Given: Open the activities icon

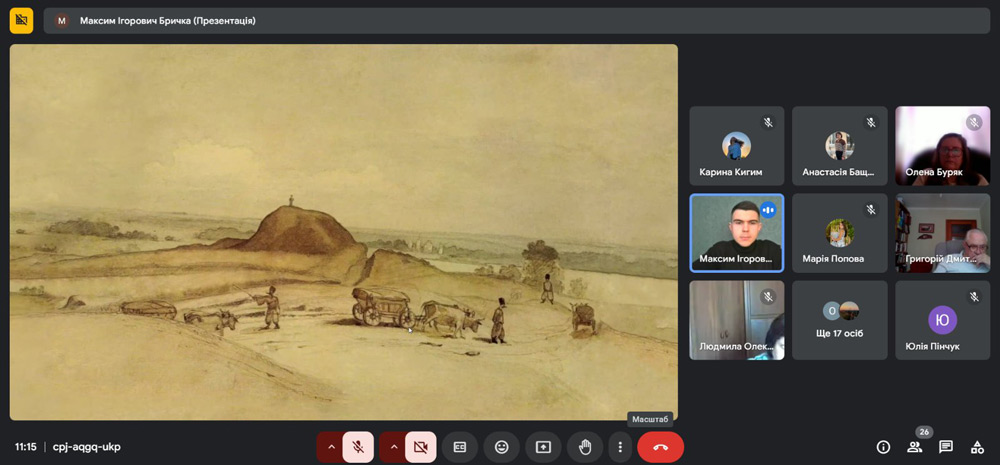Looking at the screenshot, I should (x=977, y=447).
